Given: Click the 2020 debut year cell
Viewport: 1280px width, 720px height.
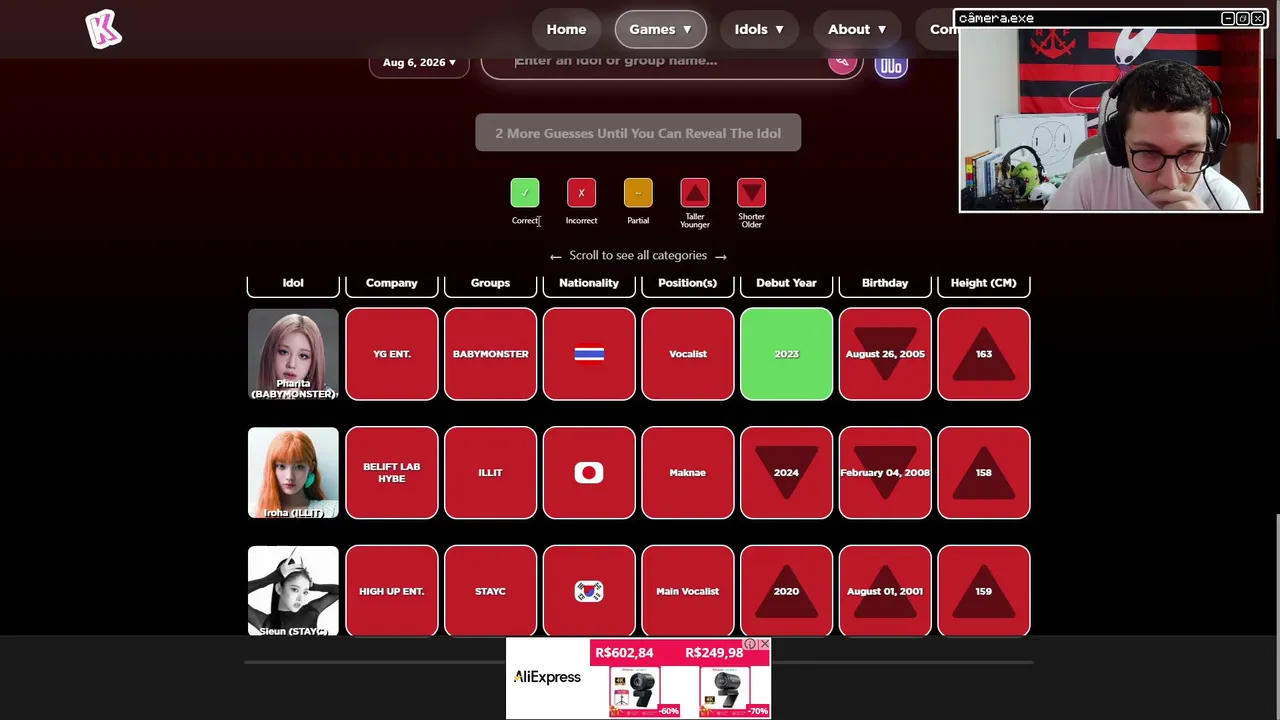Looking at the screenshot, I should (x=786, y=591).
